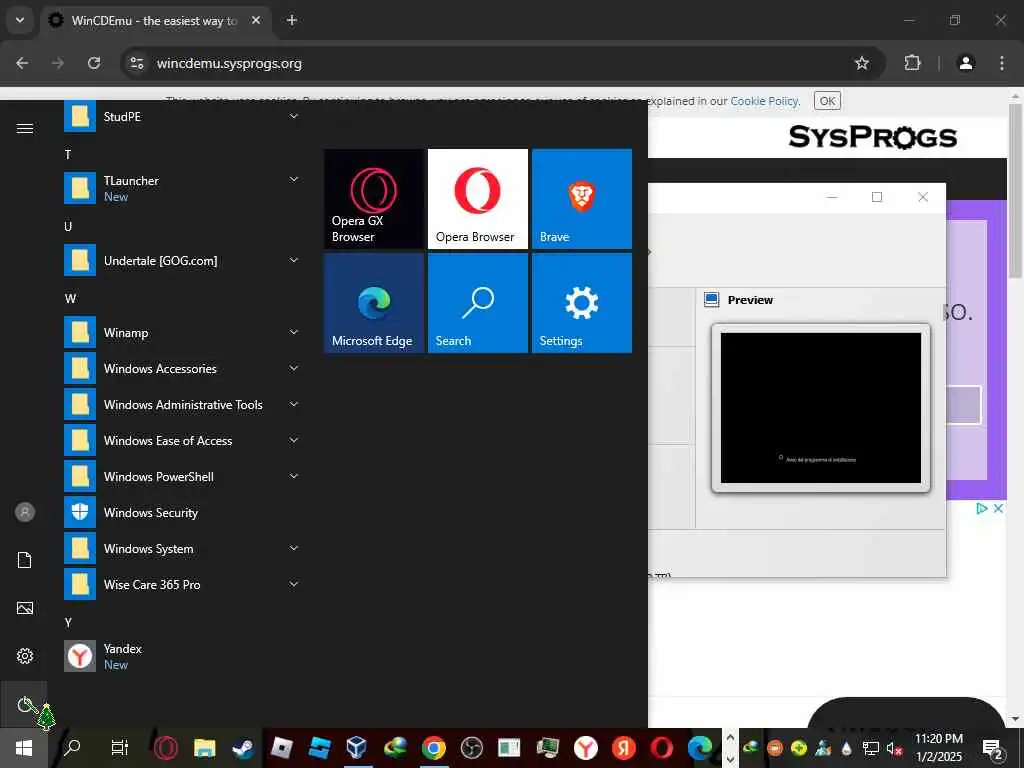Screen dimensions: 1024x768
Task: Open the Search tile
Action: [x=477, y=303]
